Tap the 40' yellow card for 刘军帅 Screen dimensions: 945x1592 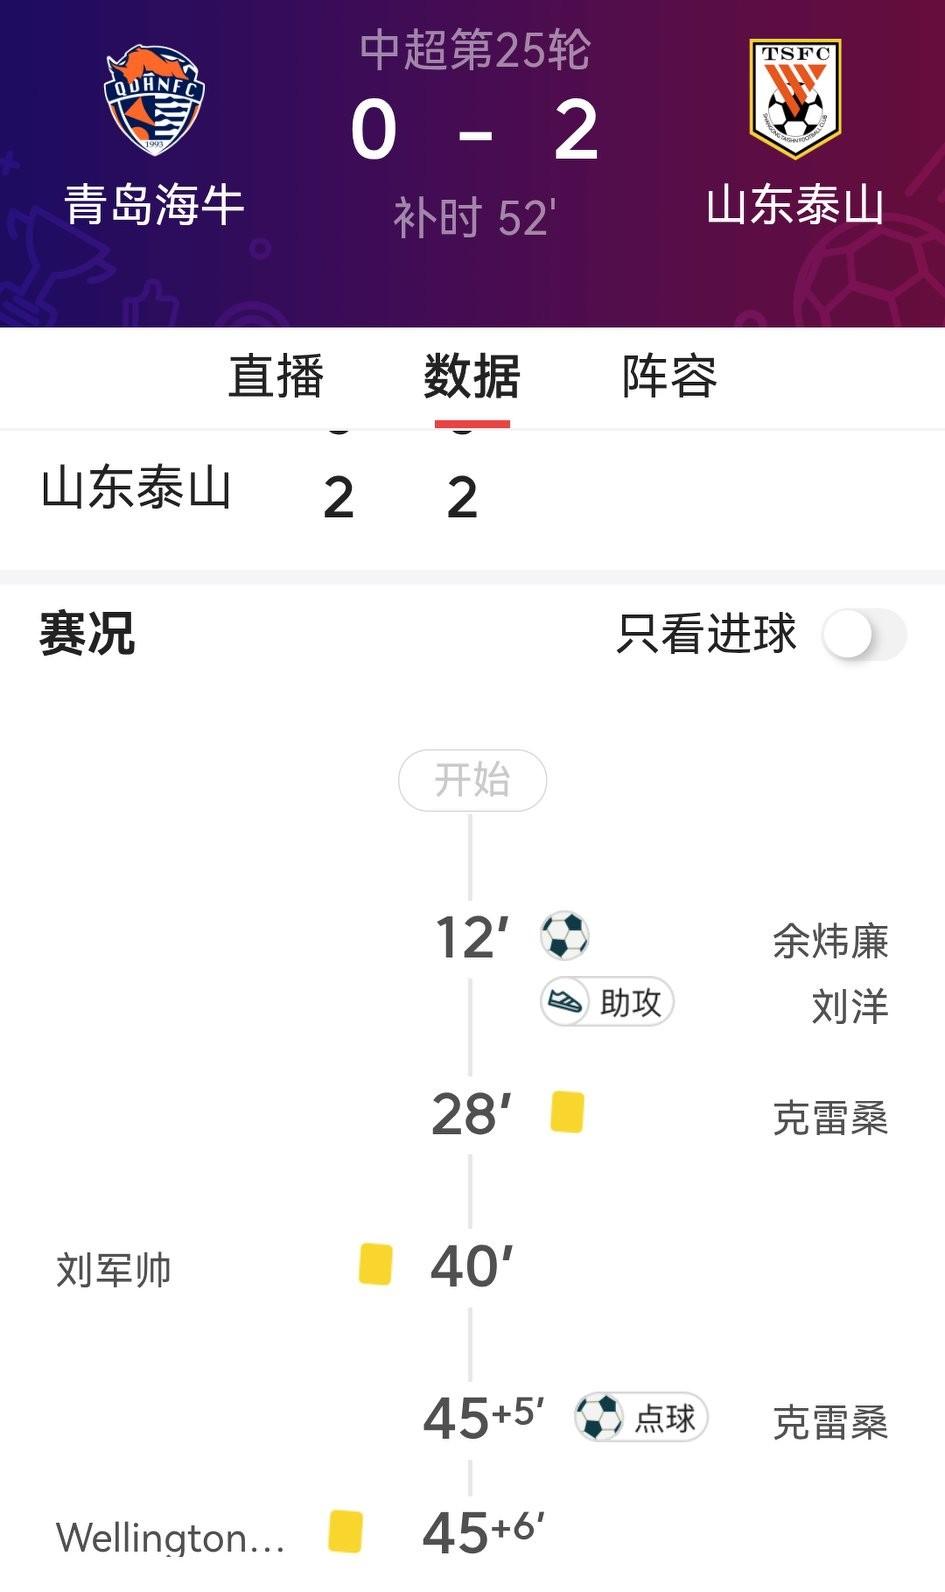point(376,1264)
